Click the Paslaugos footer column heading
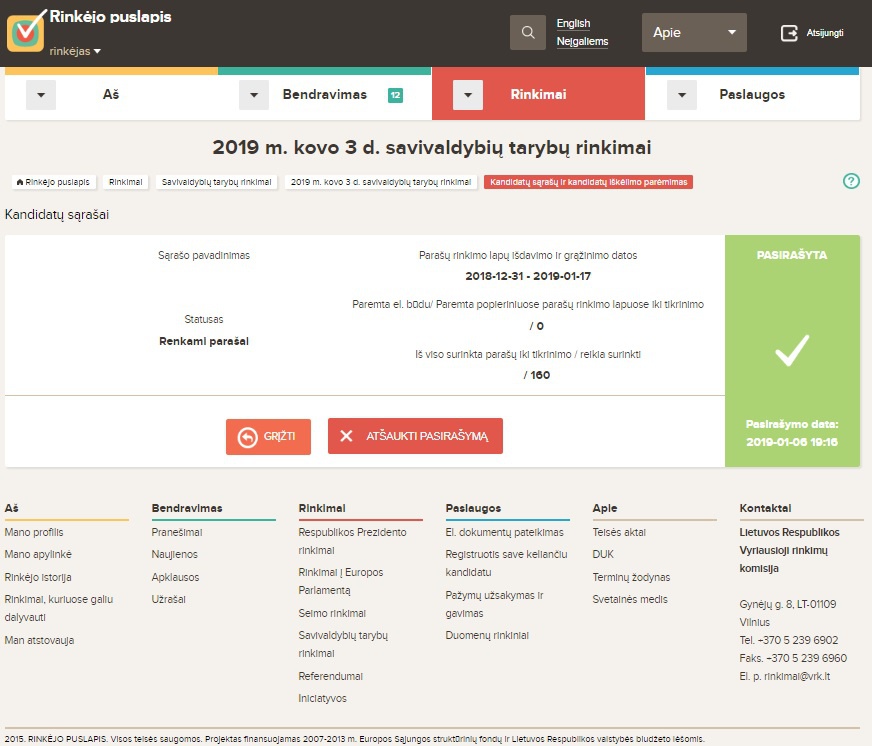Viewport: 872px width, 746px height. pyautogui.click(x=473, y=508)
